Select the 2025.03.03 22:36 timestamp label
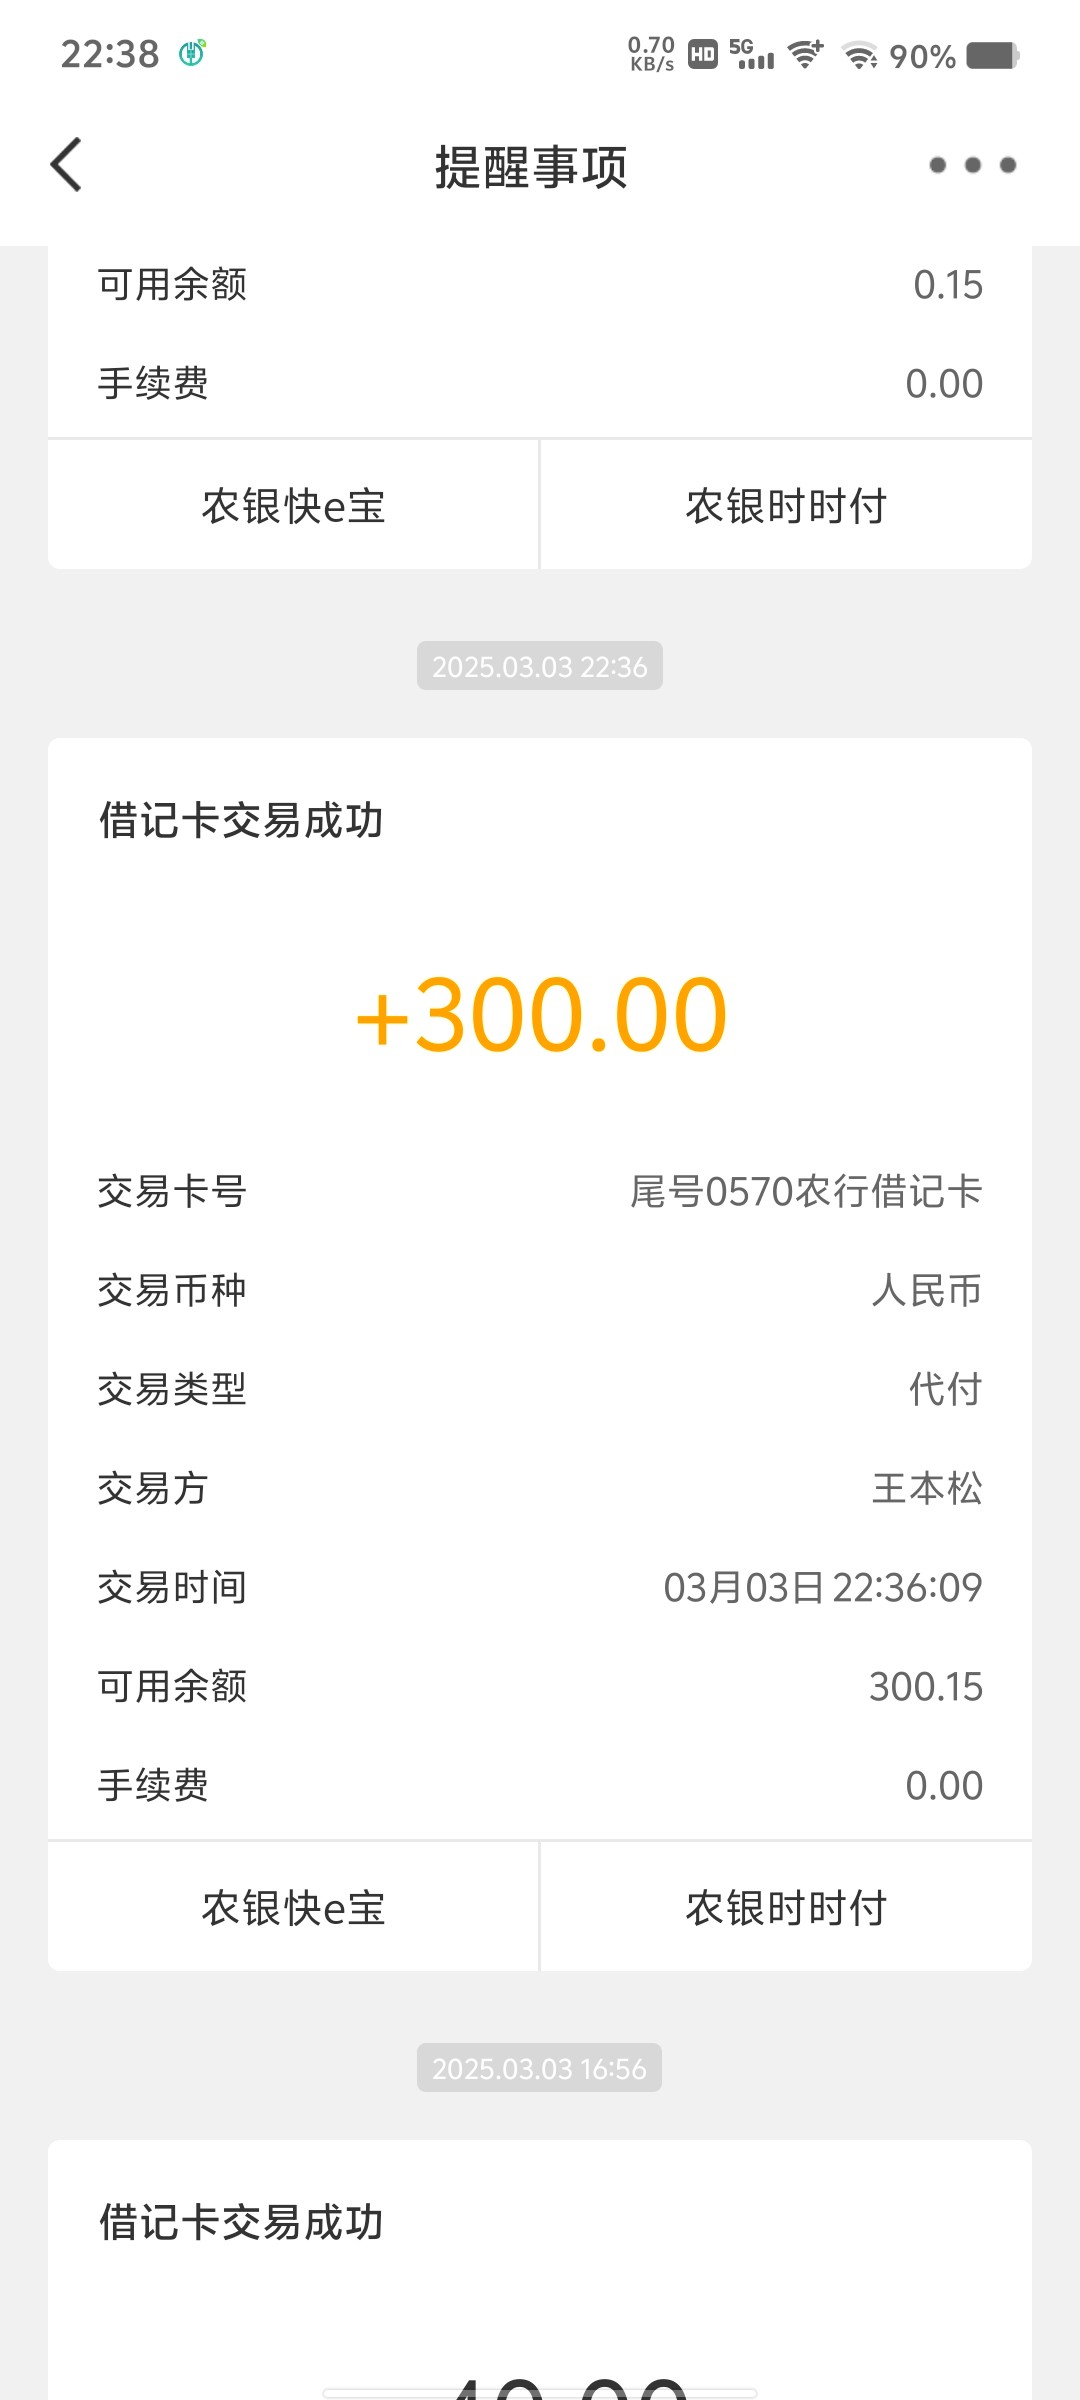Viewport: 1080px width, 2400px height. coord(540,666)
